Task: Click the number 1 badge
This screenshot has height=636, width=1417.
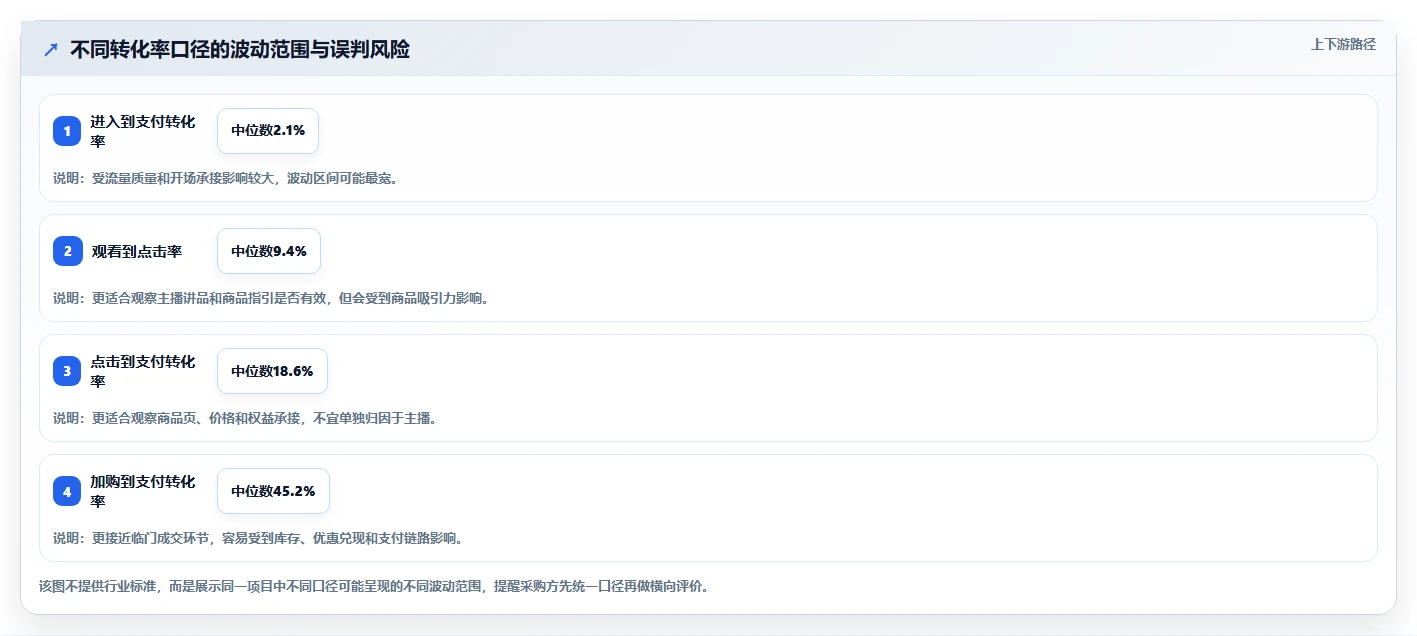Action: [x=67, y=131]
